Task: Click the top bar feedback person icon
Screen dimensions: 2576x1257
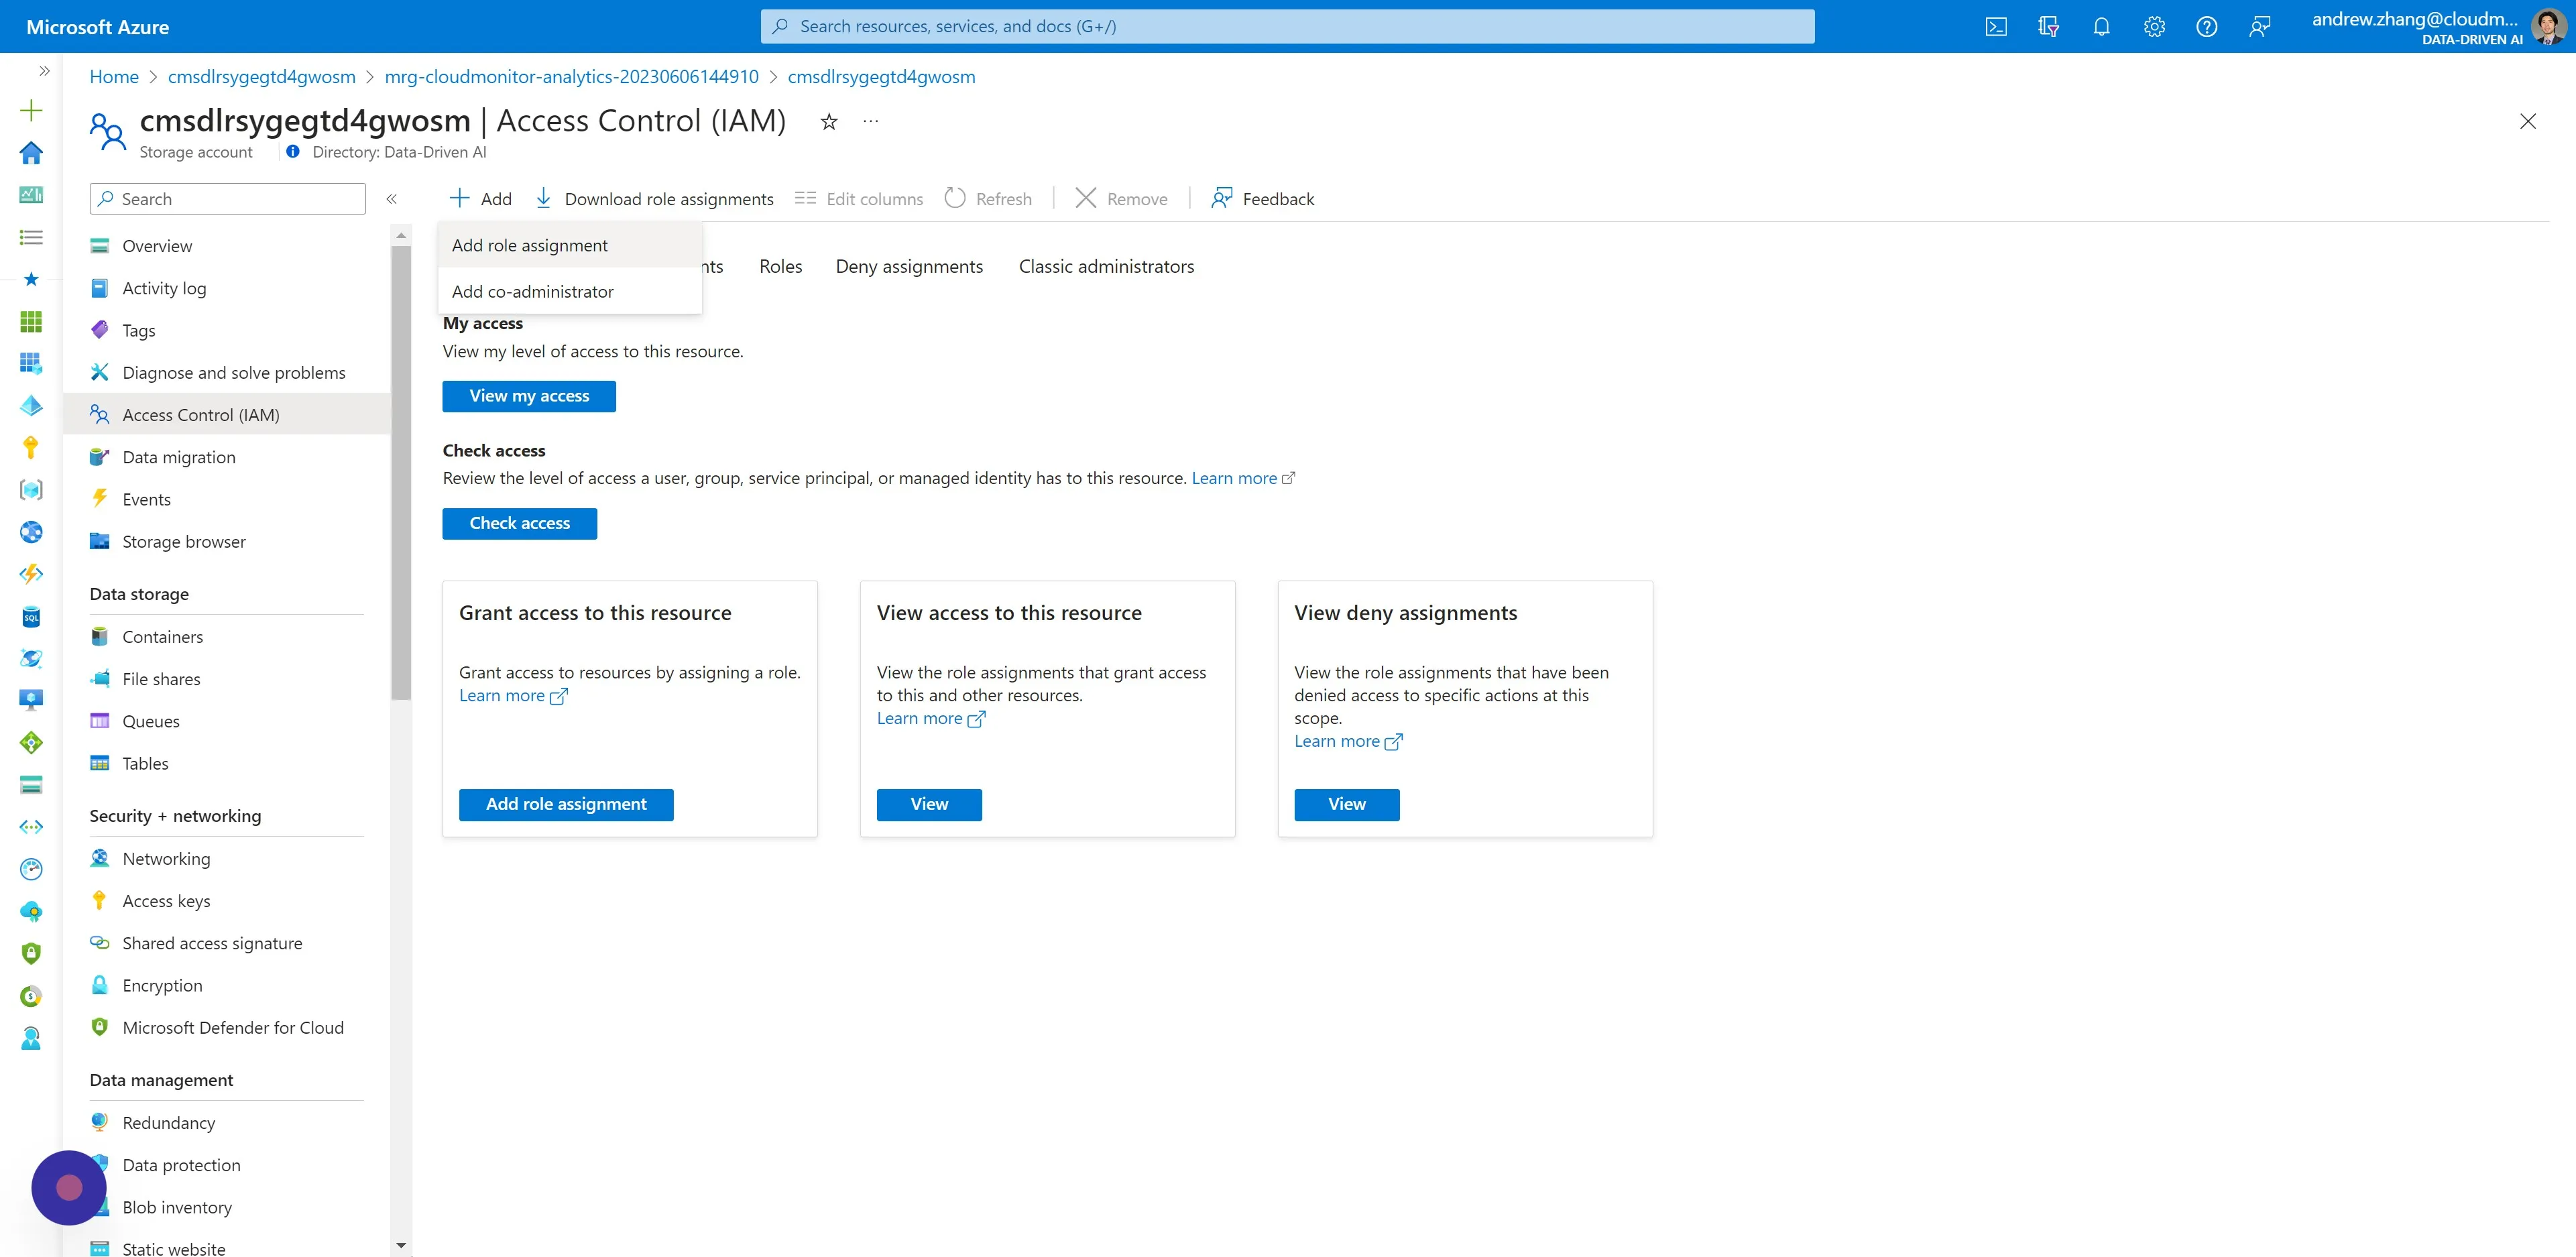Action: pos(2259,27)
